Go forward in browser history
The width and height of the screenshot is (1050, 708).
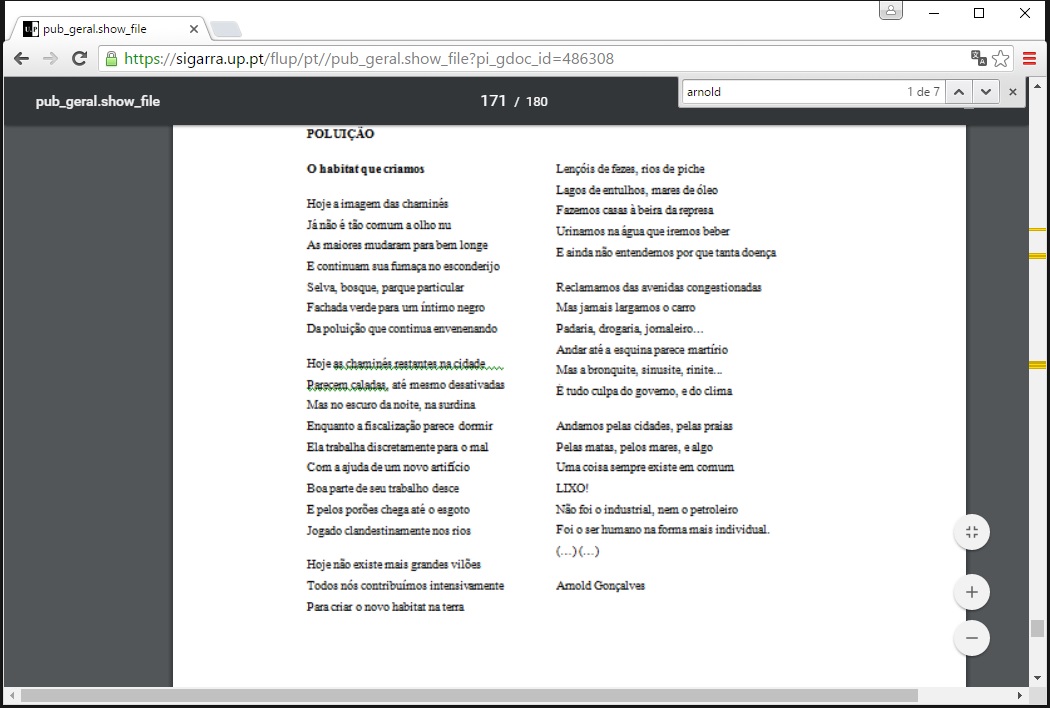[x=50, y=59]
